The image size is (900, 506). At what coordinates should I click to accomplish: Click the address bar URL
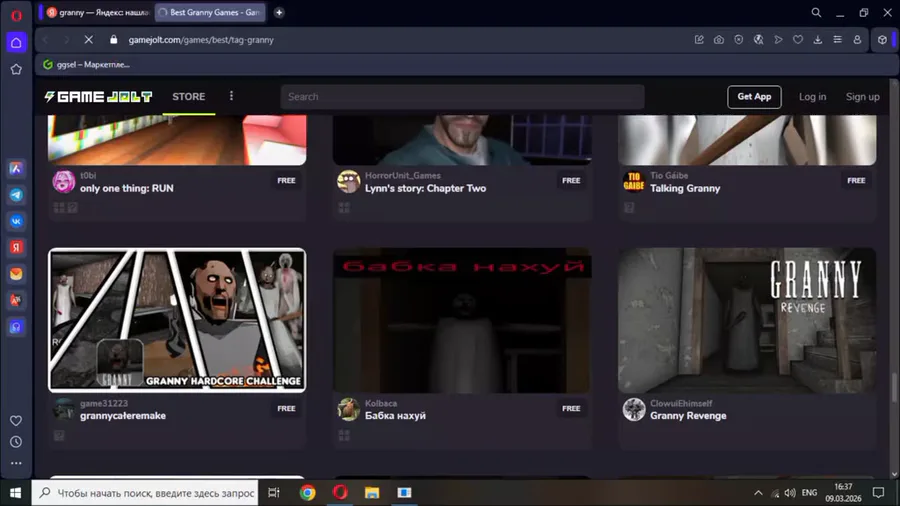click(201, 40)
